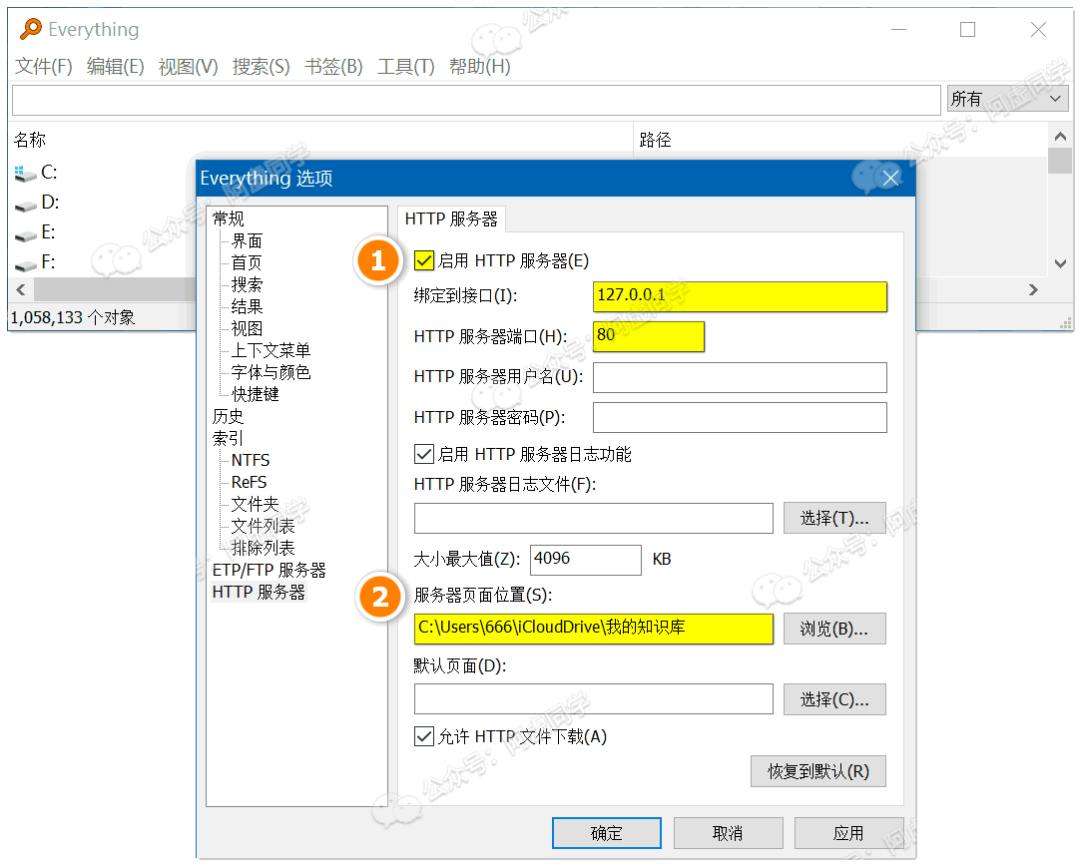Click the HTTP log file path field
Image resolution: width=1080 pixels, height=865 pixels.
(594, 518)
